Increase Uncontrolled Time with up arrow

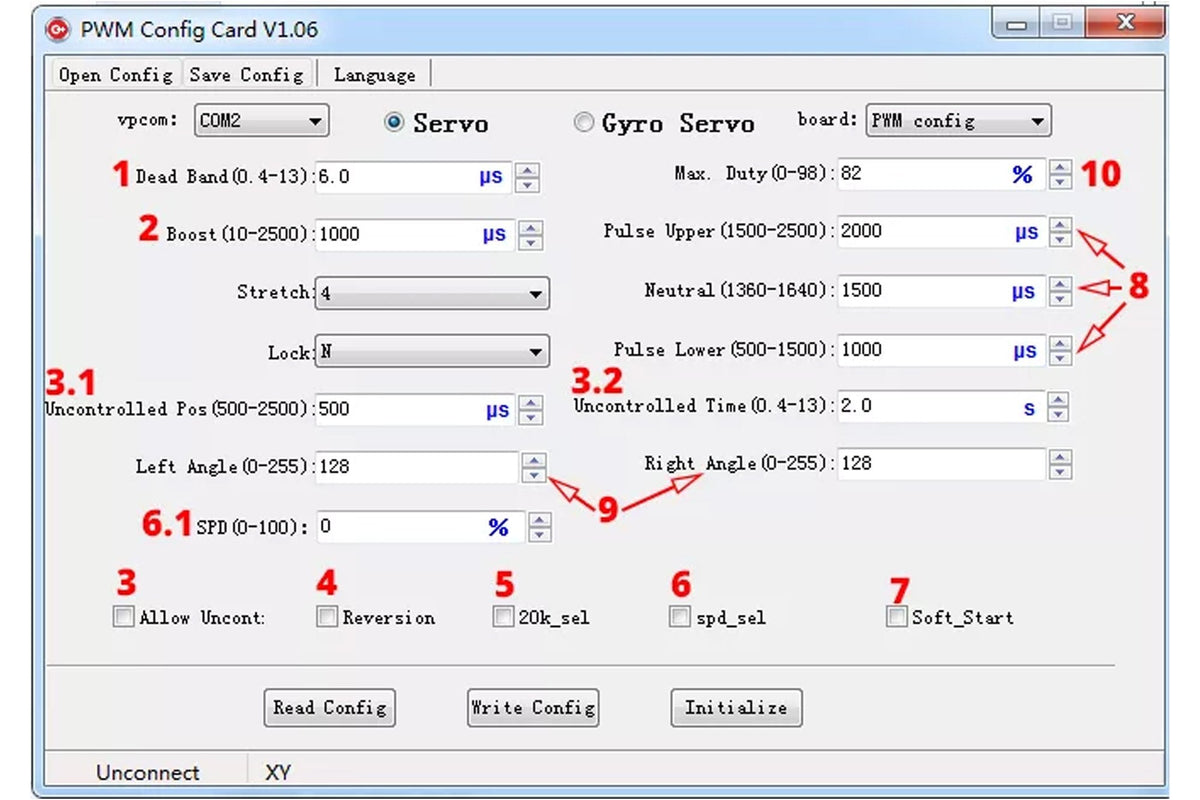coord(1058,399)
